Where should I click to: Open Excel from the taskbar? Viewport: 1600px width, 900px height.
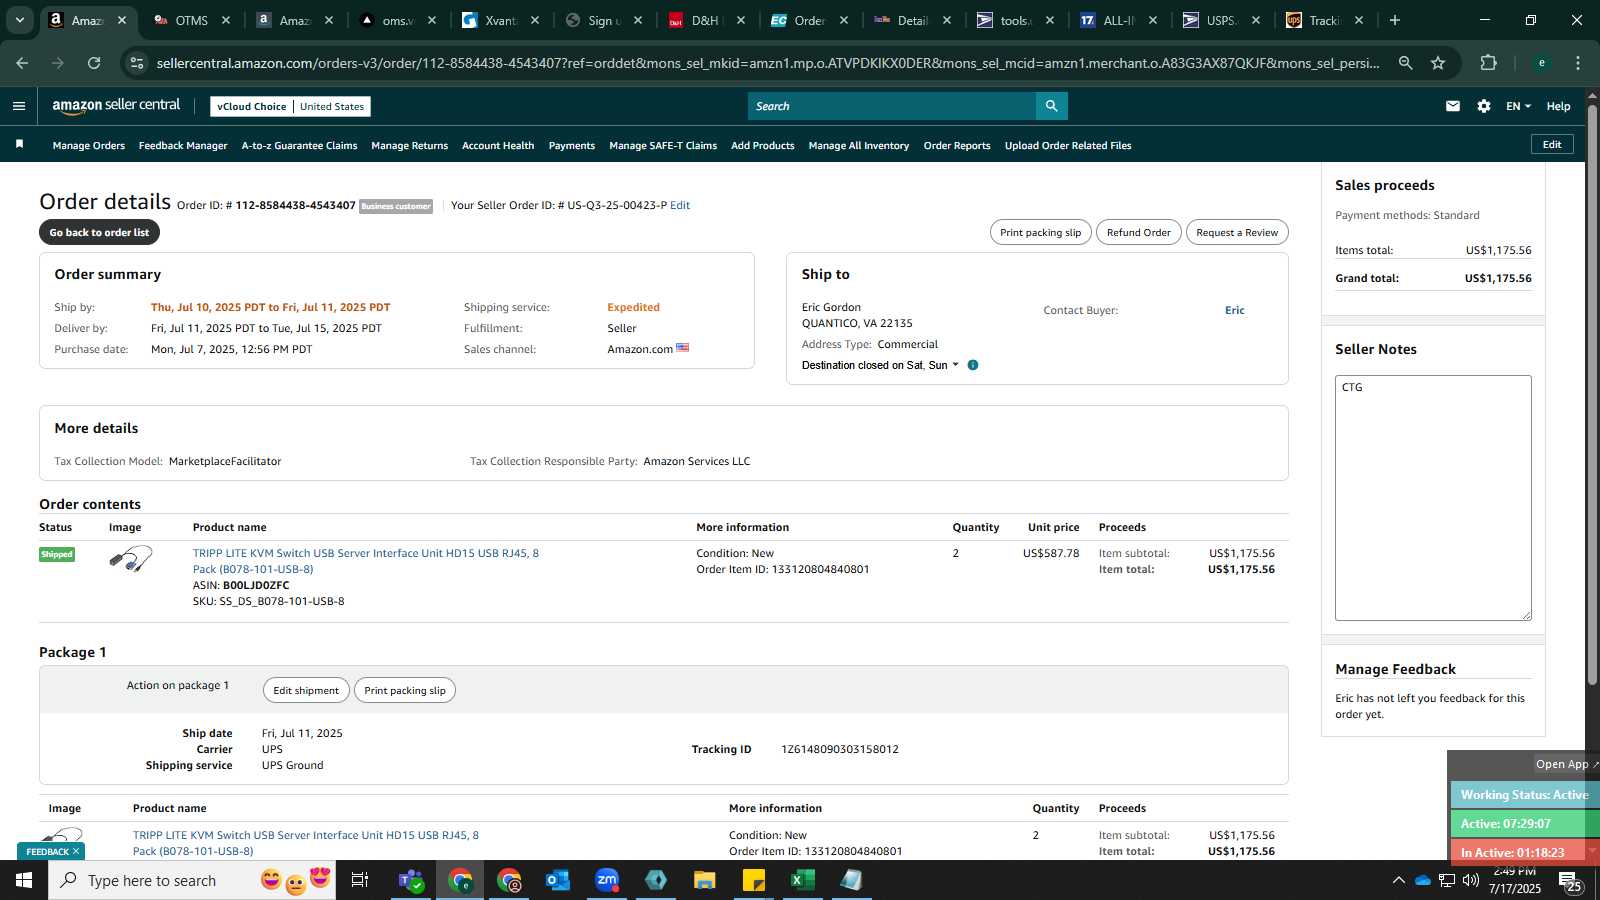tap(802, 880)
